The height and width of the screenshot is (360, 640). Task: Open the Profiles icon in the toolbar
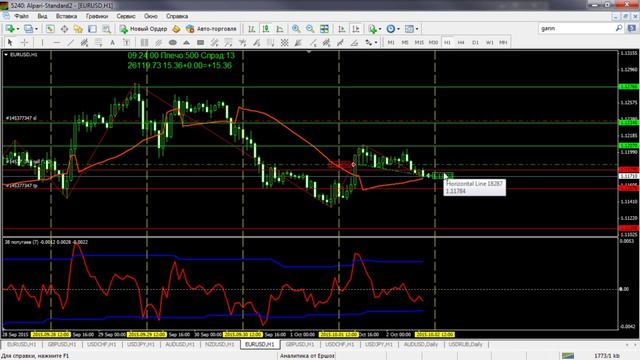(x=28, y=29)
